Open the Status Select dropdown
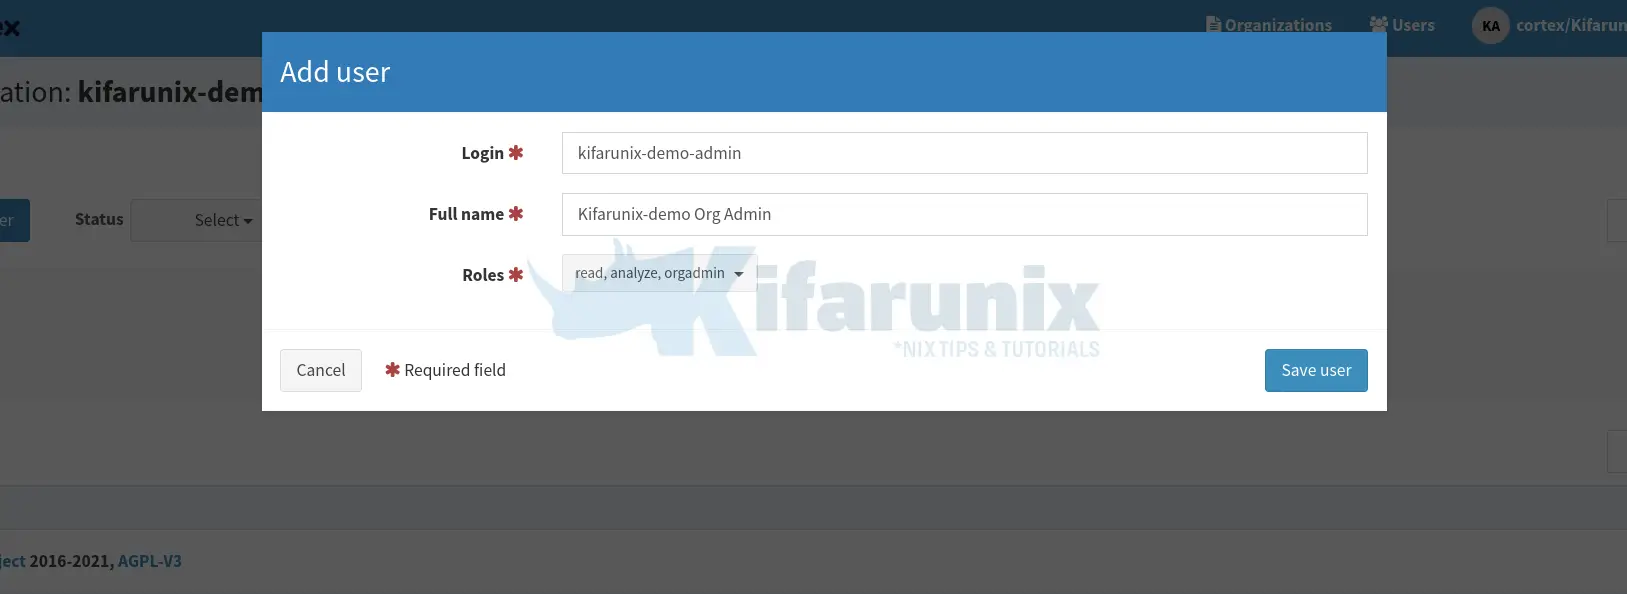 pos(198,220)
